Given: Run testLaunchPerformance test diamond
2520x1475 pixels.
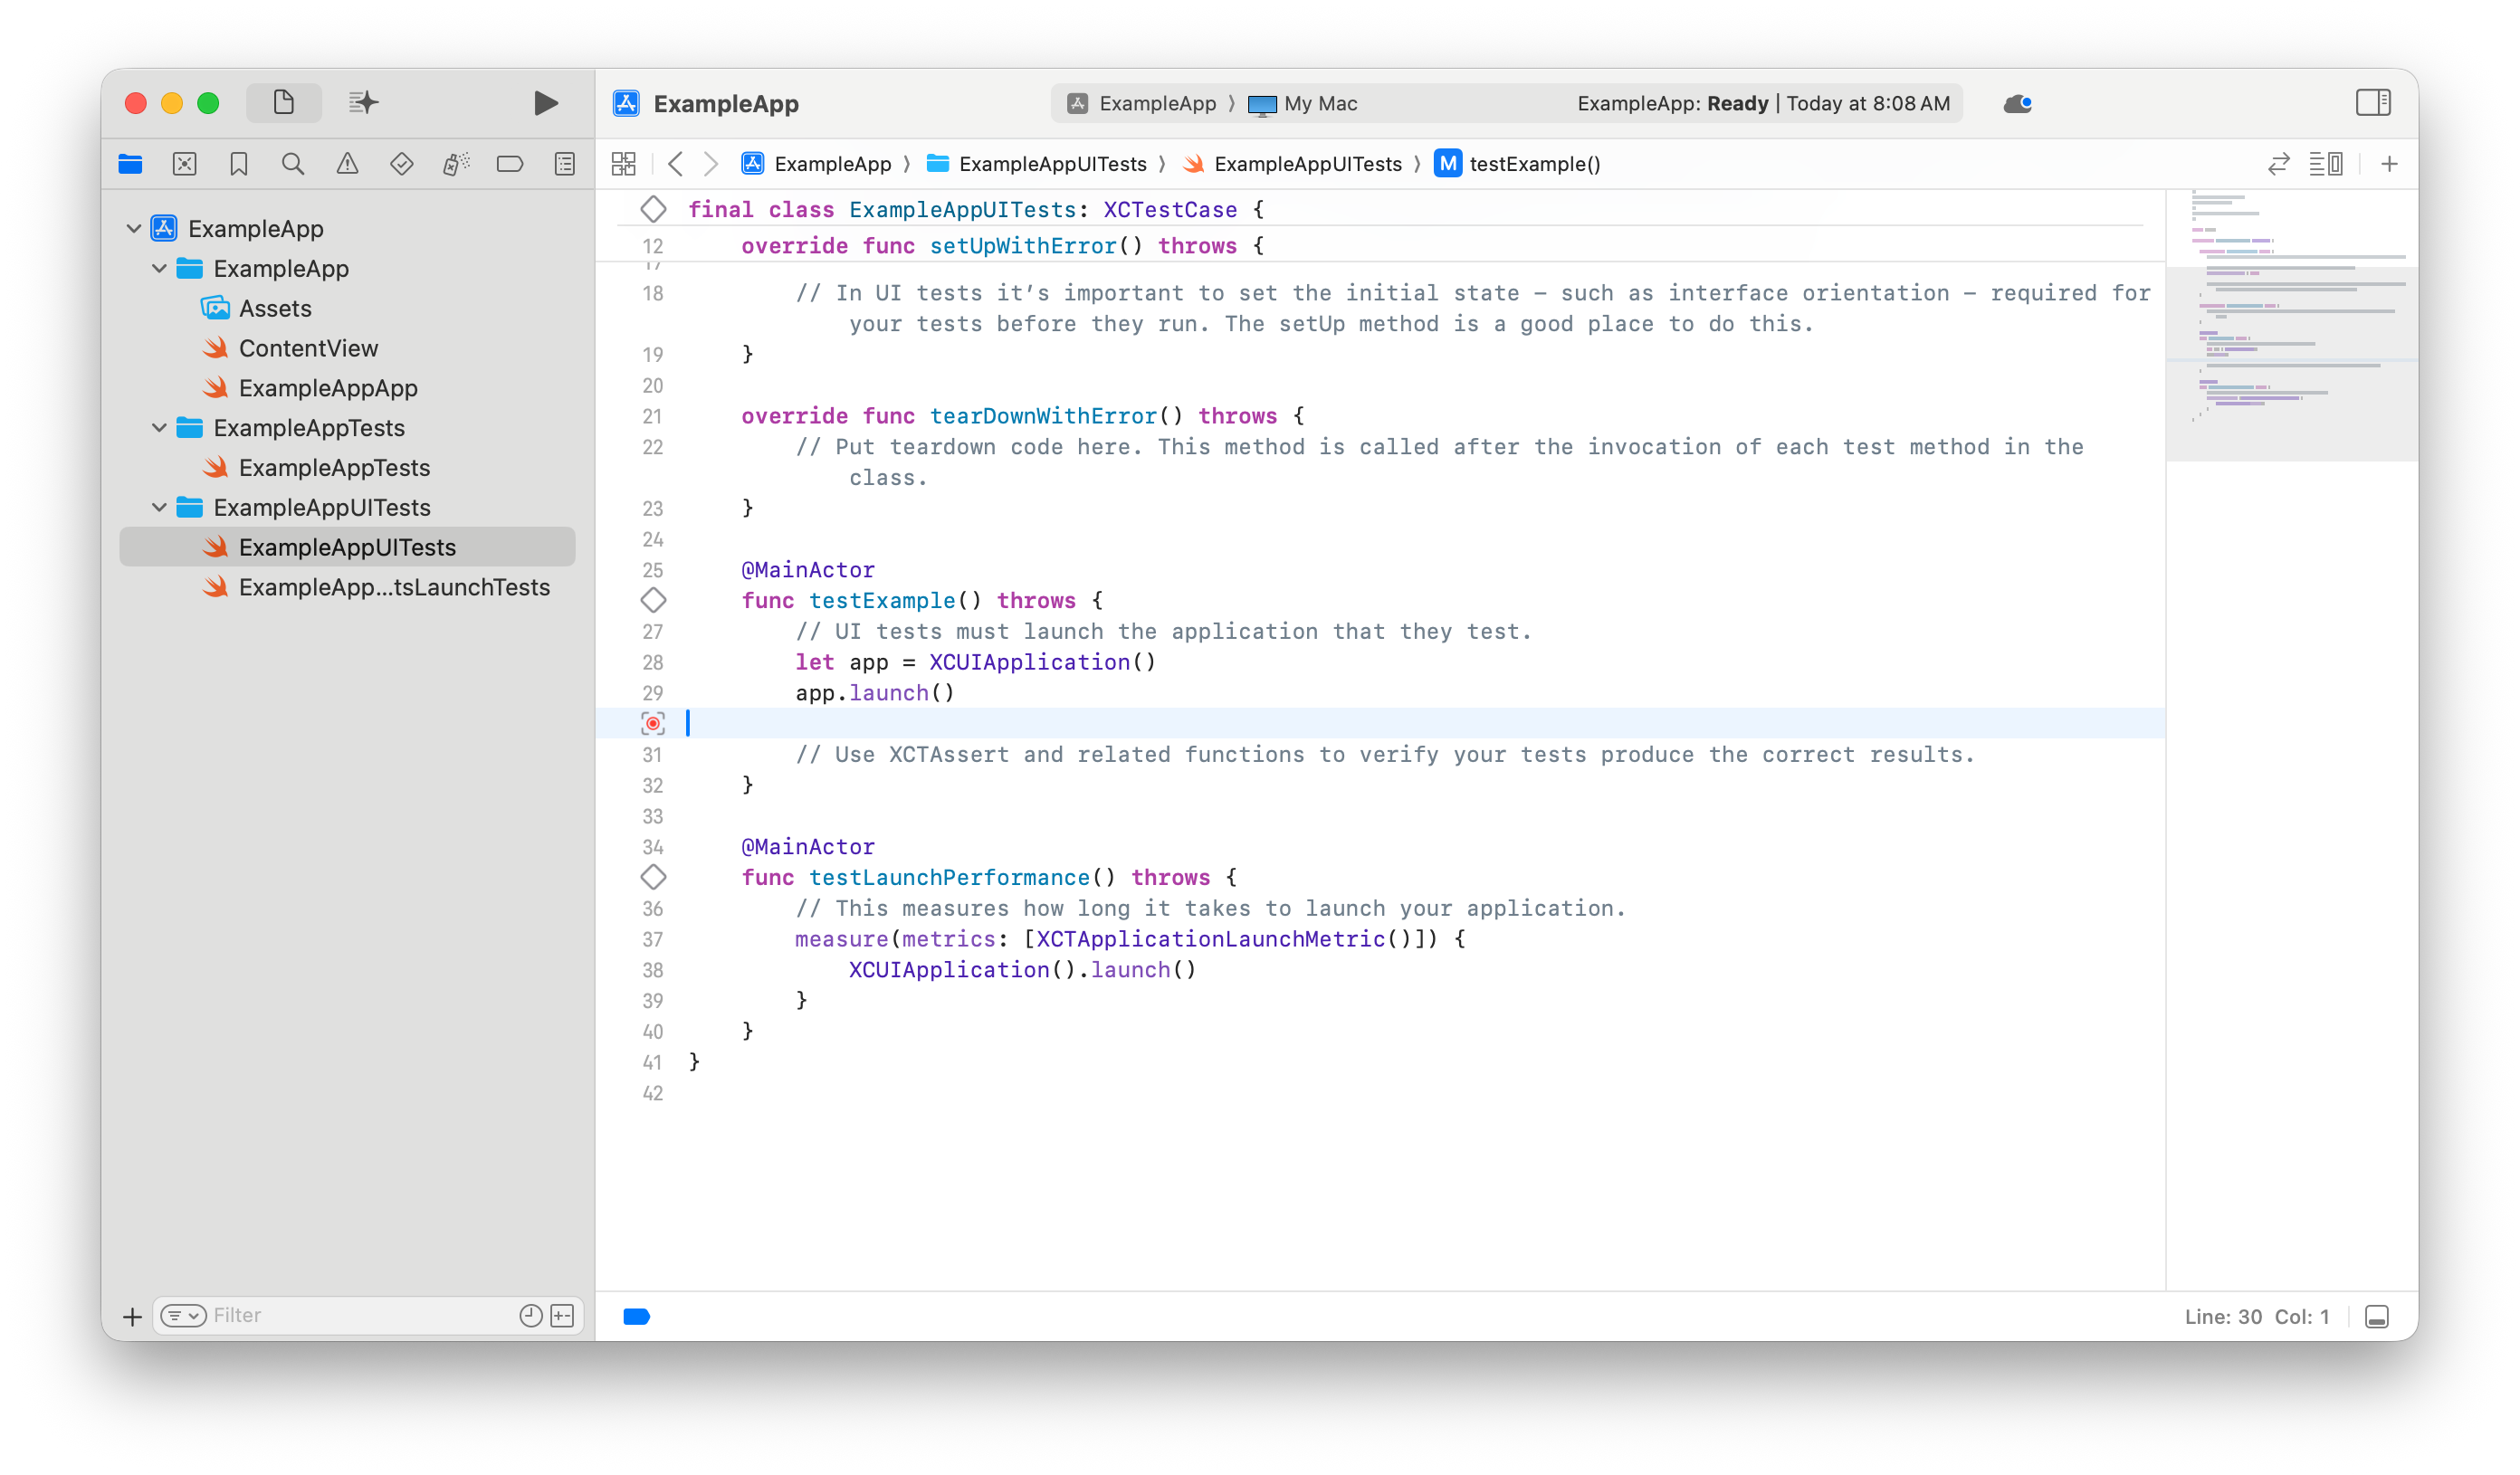Looking at the screenshot, I should coord(653,877).
